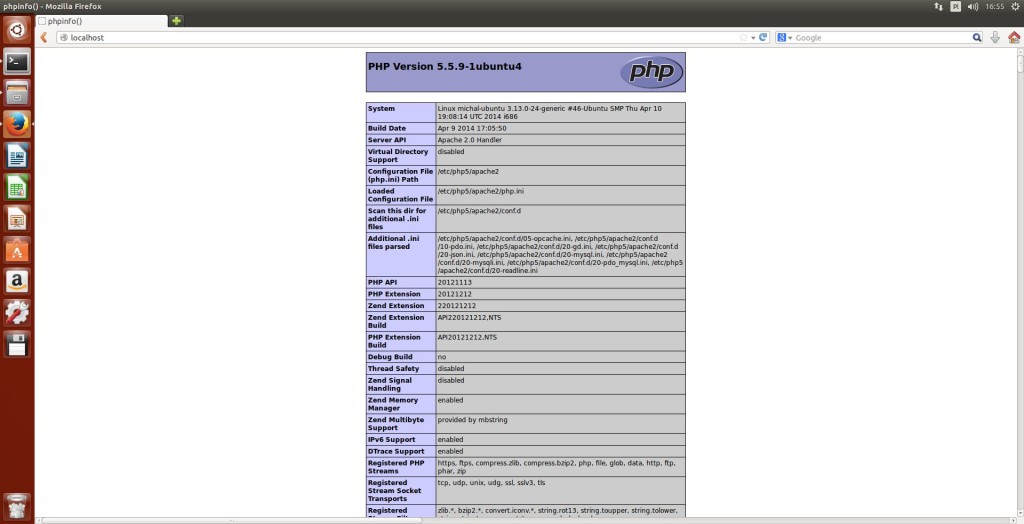Click the "DTrace Support" row label
The image size is (1024, 524).
click(396, 451)
